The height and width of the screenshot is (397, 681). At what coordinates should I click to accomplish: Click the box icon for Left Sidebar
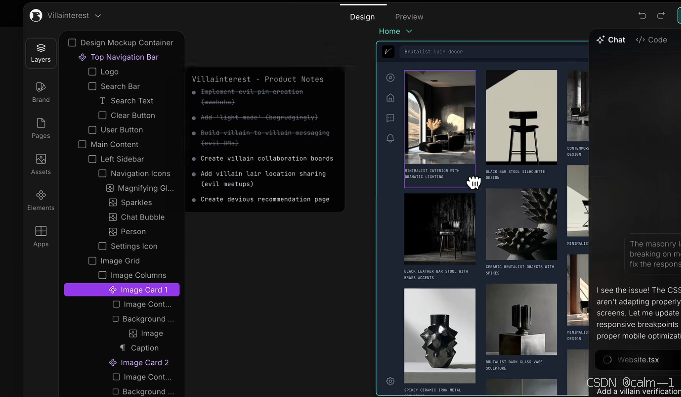[x=92, y=159]
